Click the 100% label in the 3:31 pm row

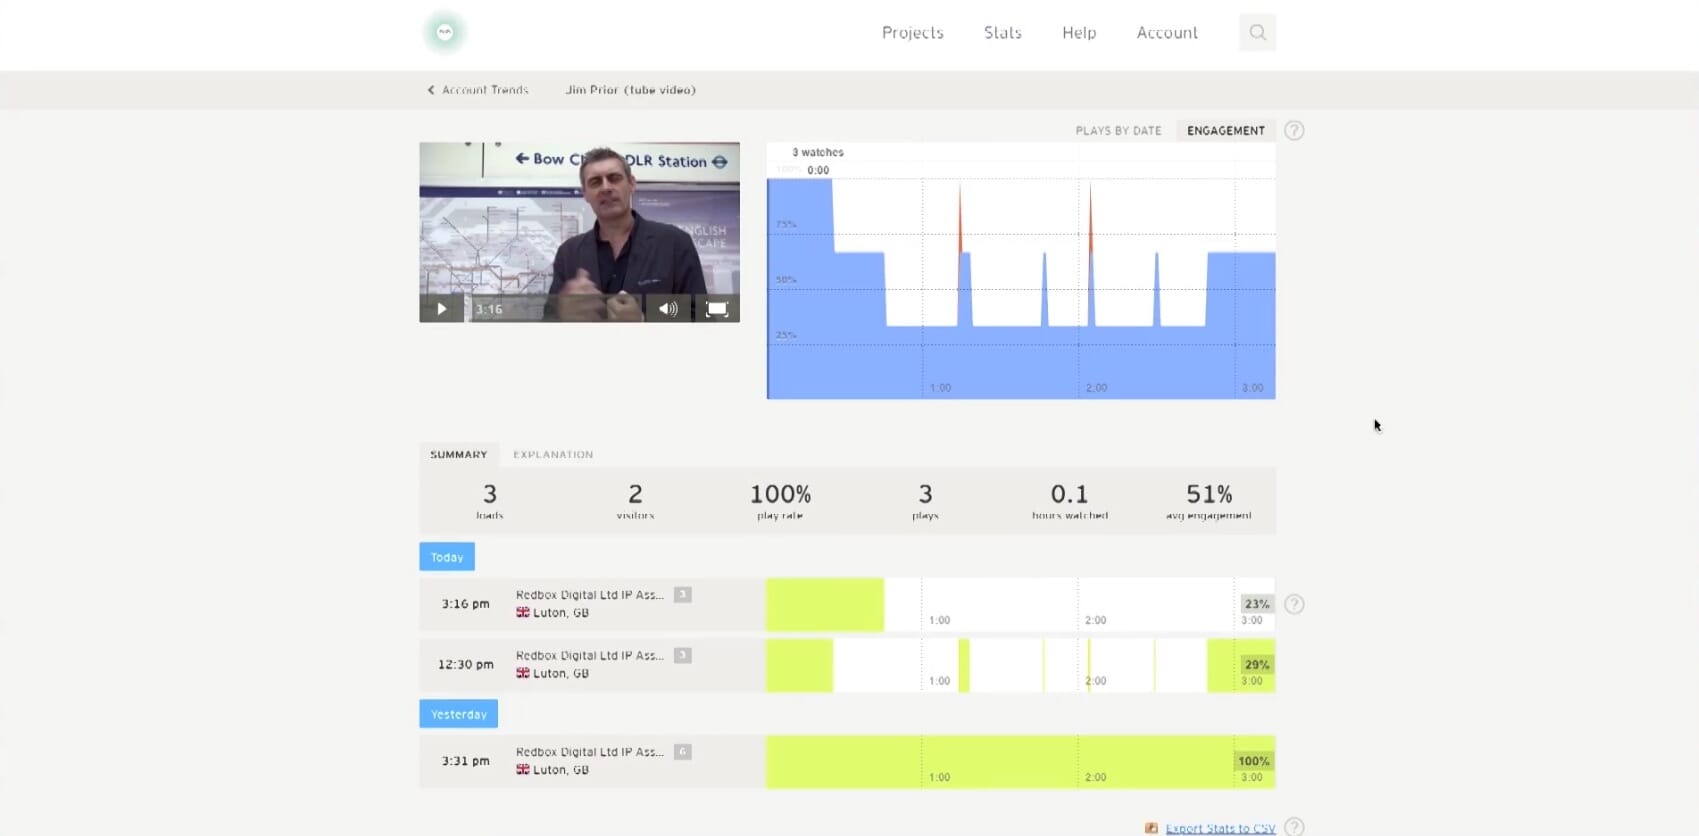pos(1254,761)
